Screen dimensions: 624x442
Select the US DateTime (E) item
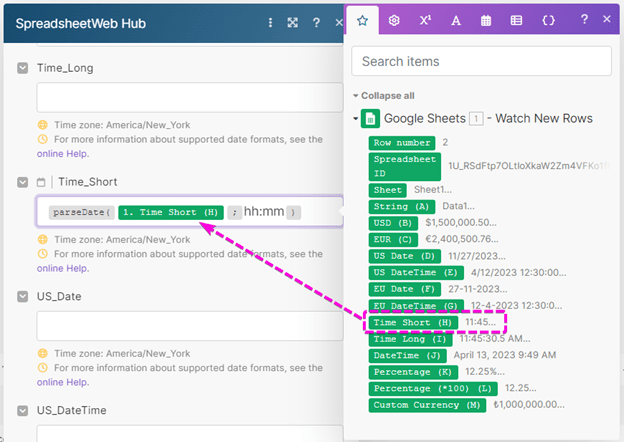[x=416, y=273]
